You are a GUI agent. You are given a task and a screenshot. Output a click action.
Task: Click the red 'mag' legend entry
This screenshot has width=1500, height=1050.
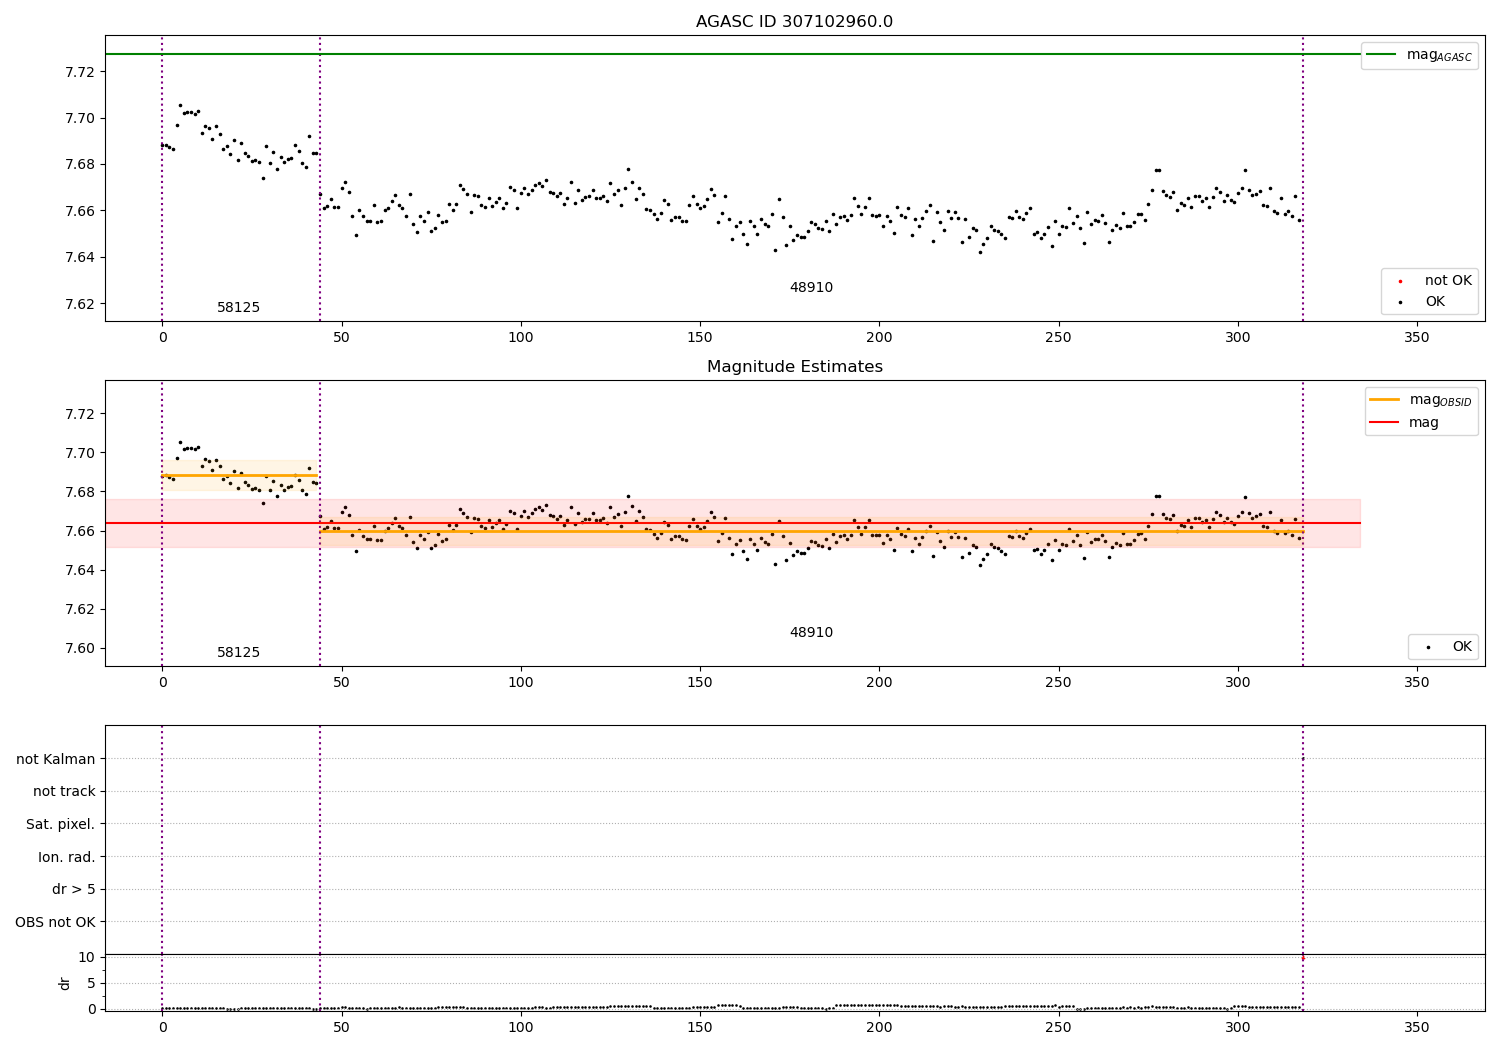tap(1404, 423)
